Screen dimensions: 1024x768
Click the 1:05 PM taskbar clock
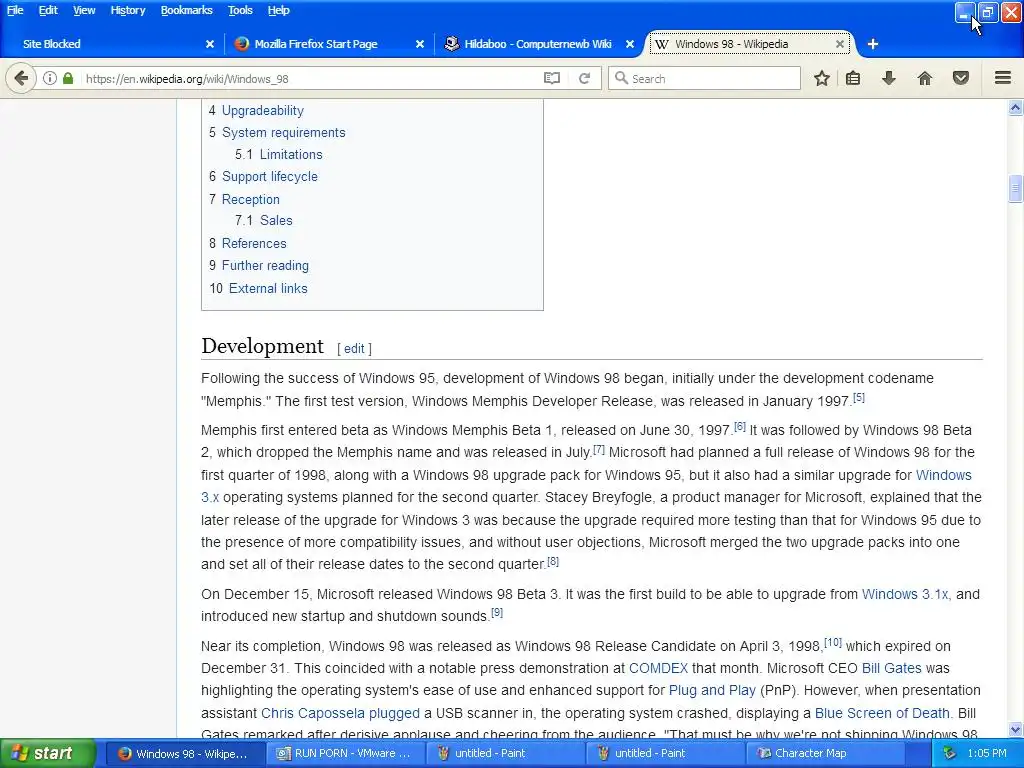[987, 754]
